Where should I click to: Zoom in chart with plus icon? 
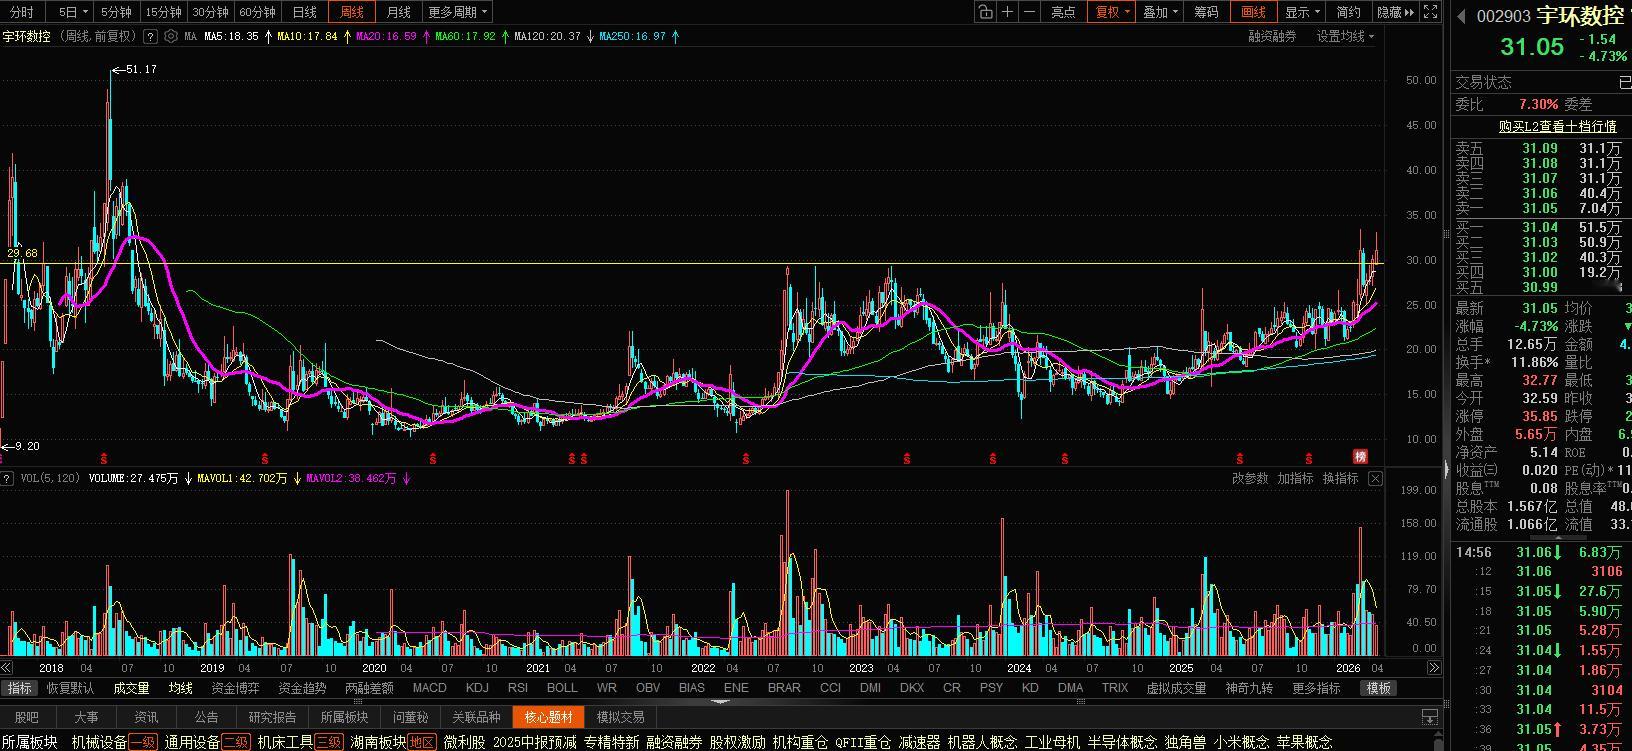click(x=1008, y=12)
